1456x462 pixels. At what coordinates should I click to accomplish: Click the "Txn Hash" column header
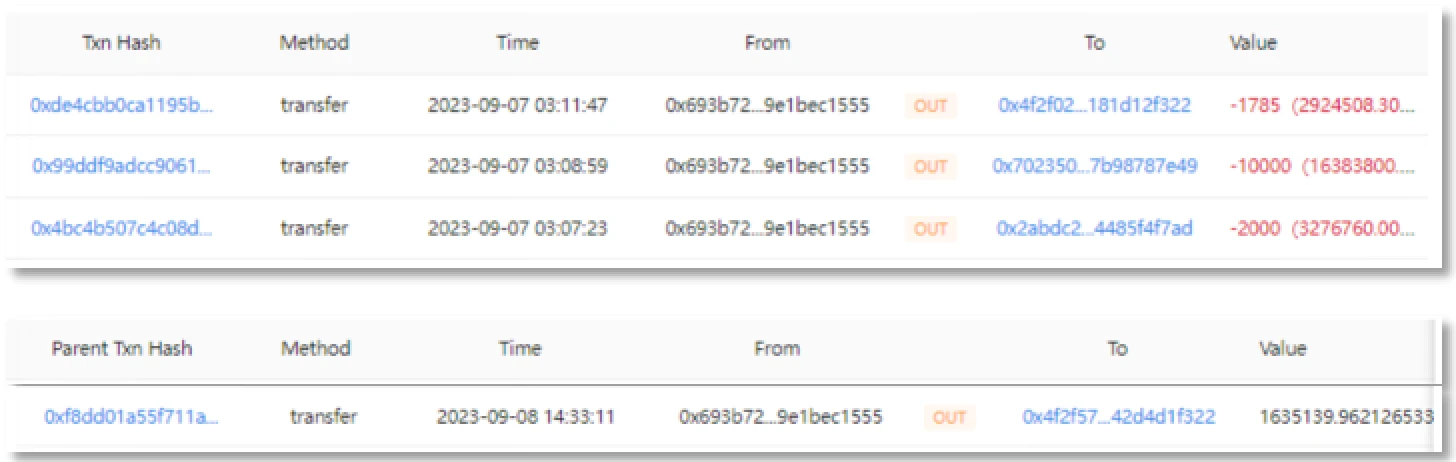(x=121, y=43)
